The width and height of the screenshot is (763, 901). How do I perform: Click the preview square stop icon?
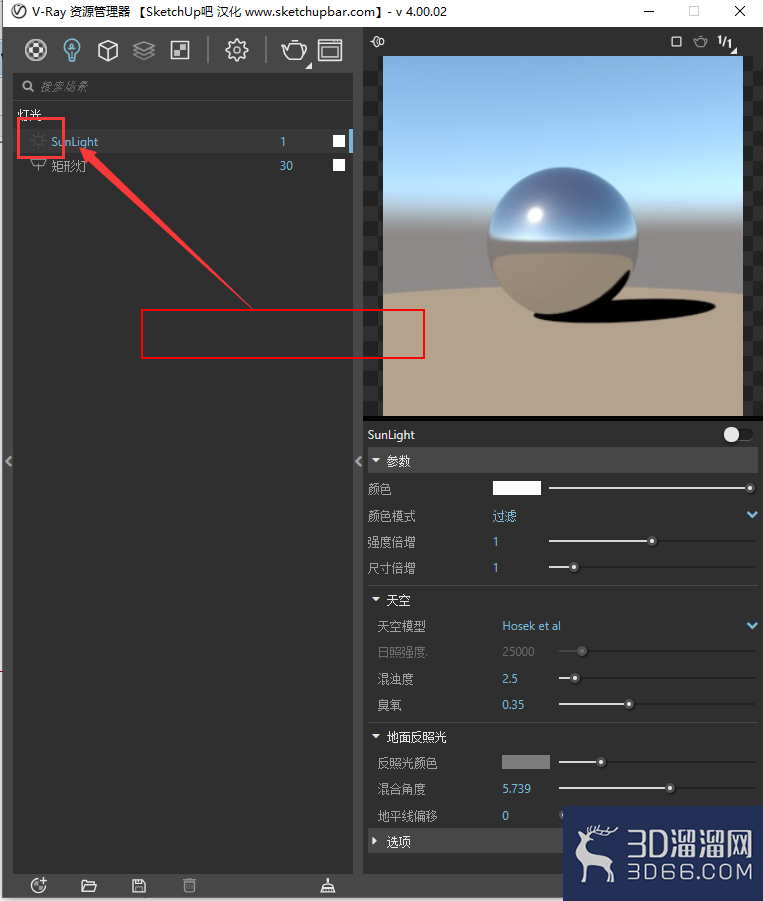coord(676,41)
